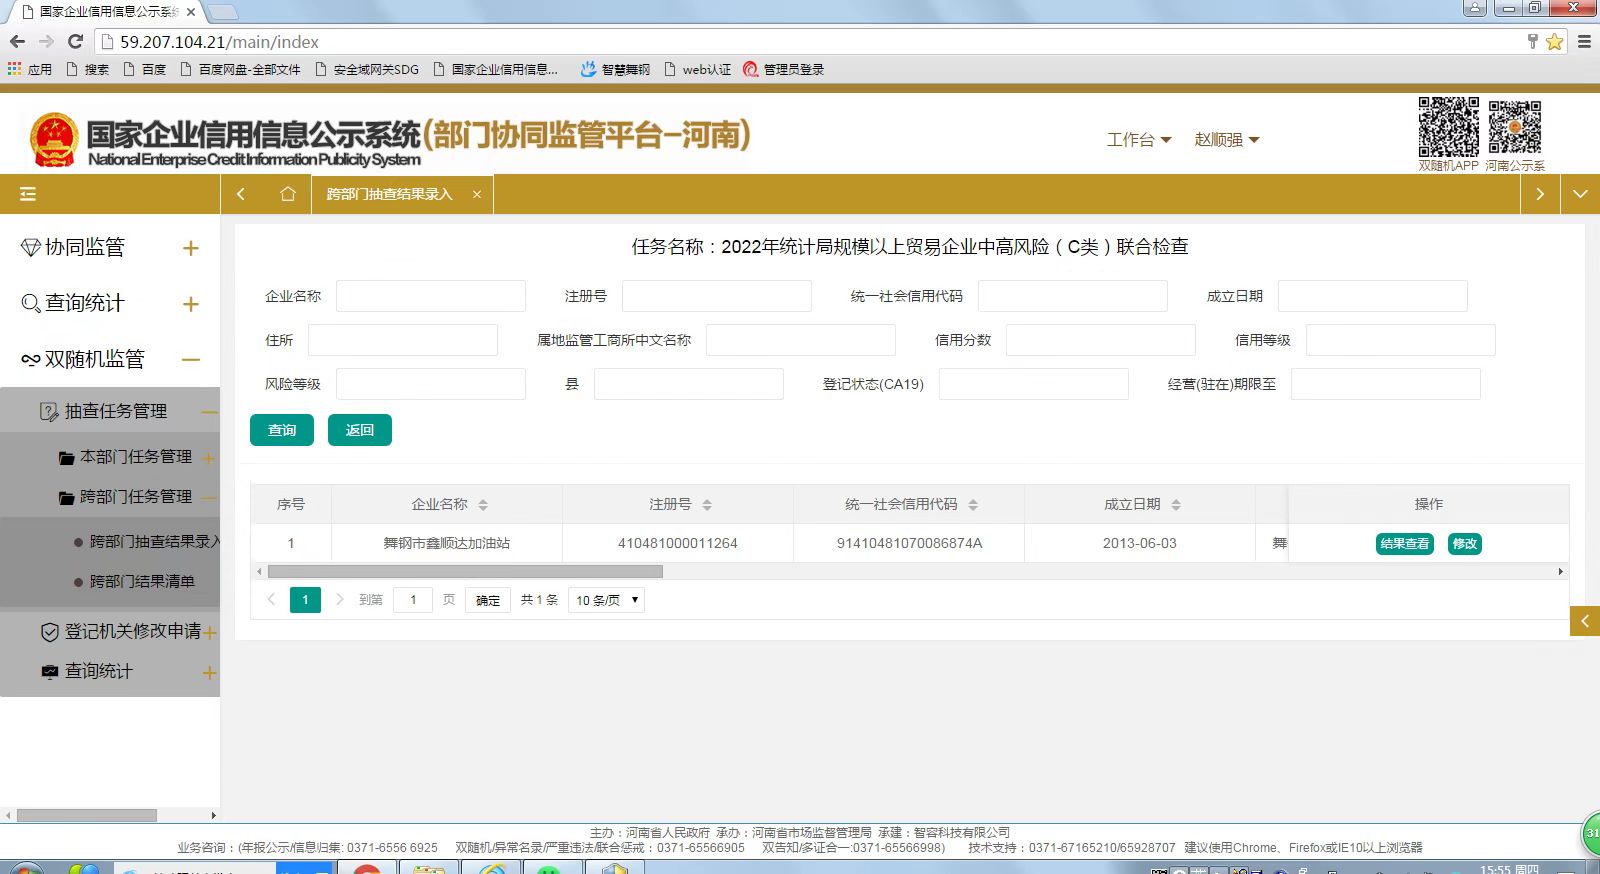This screenshot has width=1600, height=874.
Task: Reload the page with browser refresh icon
Action: pyautogui.click(x=75, y=41)
